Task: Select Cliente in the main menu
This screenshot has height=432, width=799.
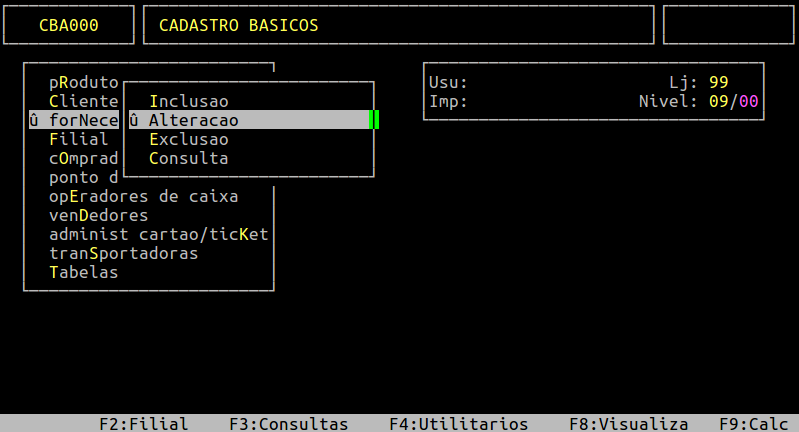Action: [84, 101]
